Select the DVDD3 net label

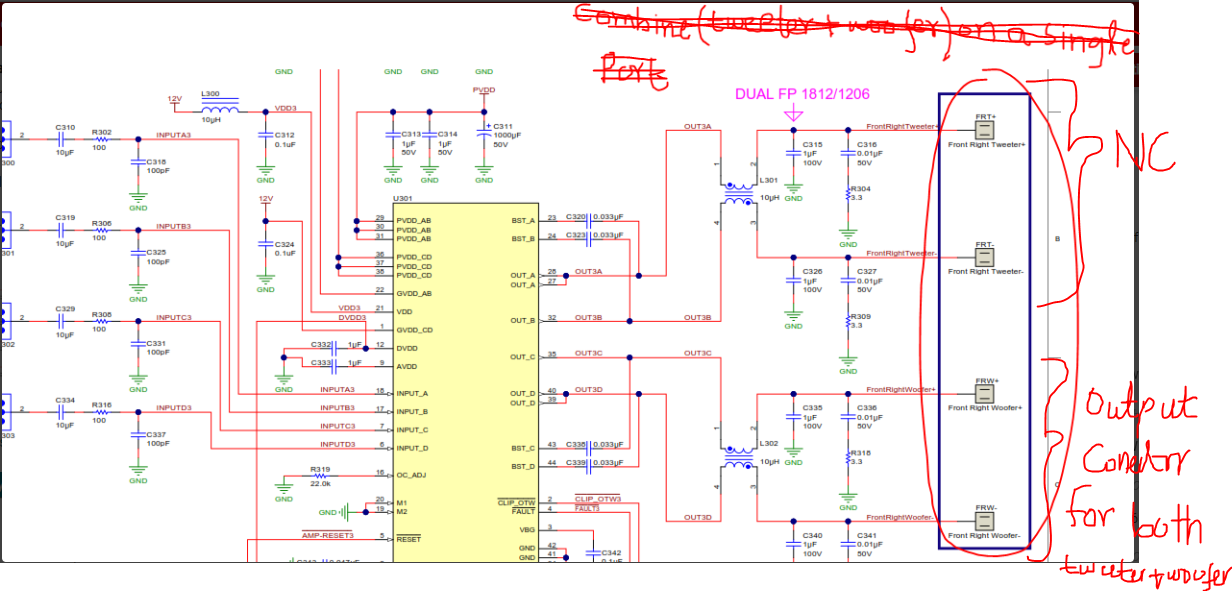351,317
